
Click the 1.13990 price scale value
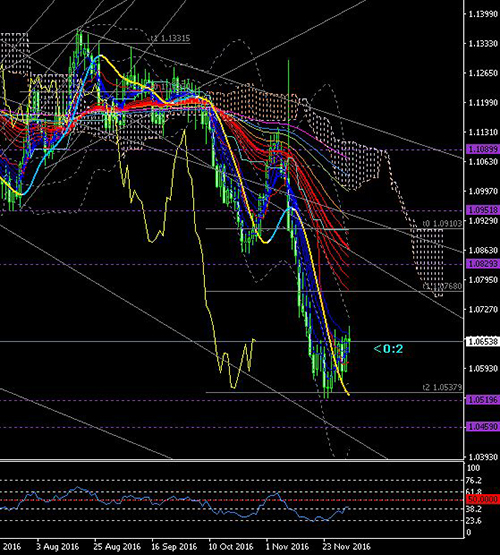(x=483, y=14)
